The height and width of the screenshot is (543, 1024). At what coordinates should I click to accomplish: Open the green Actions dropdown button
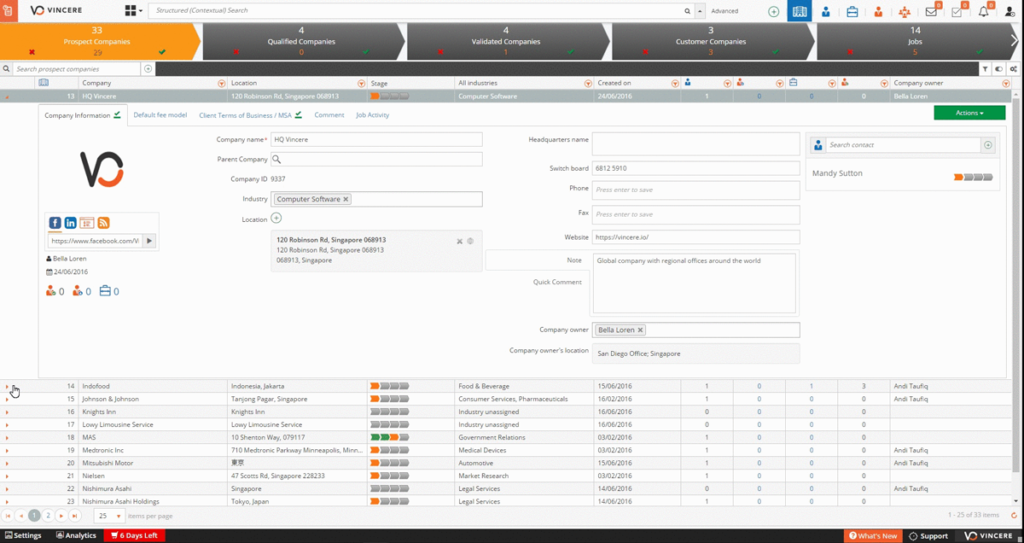pos(969,113)
